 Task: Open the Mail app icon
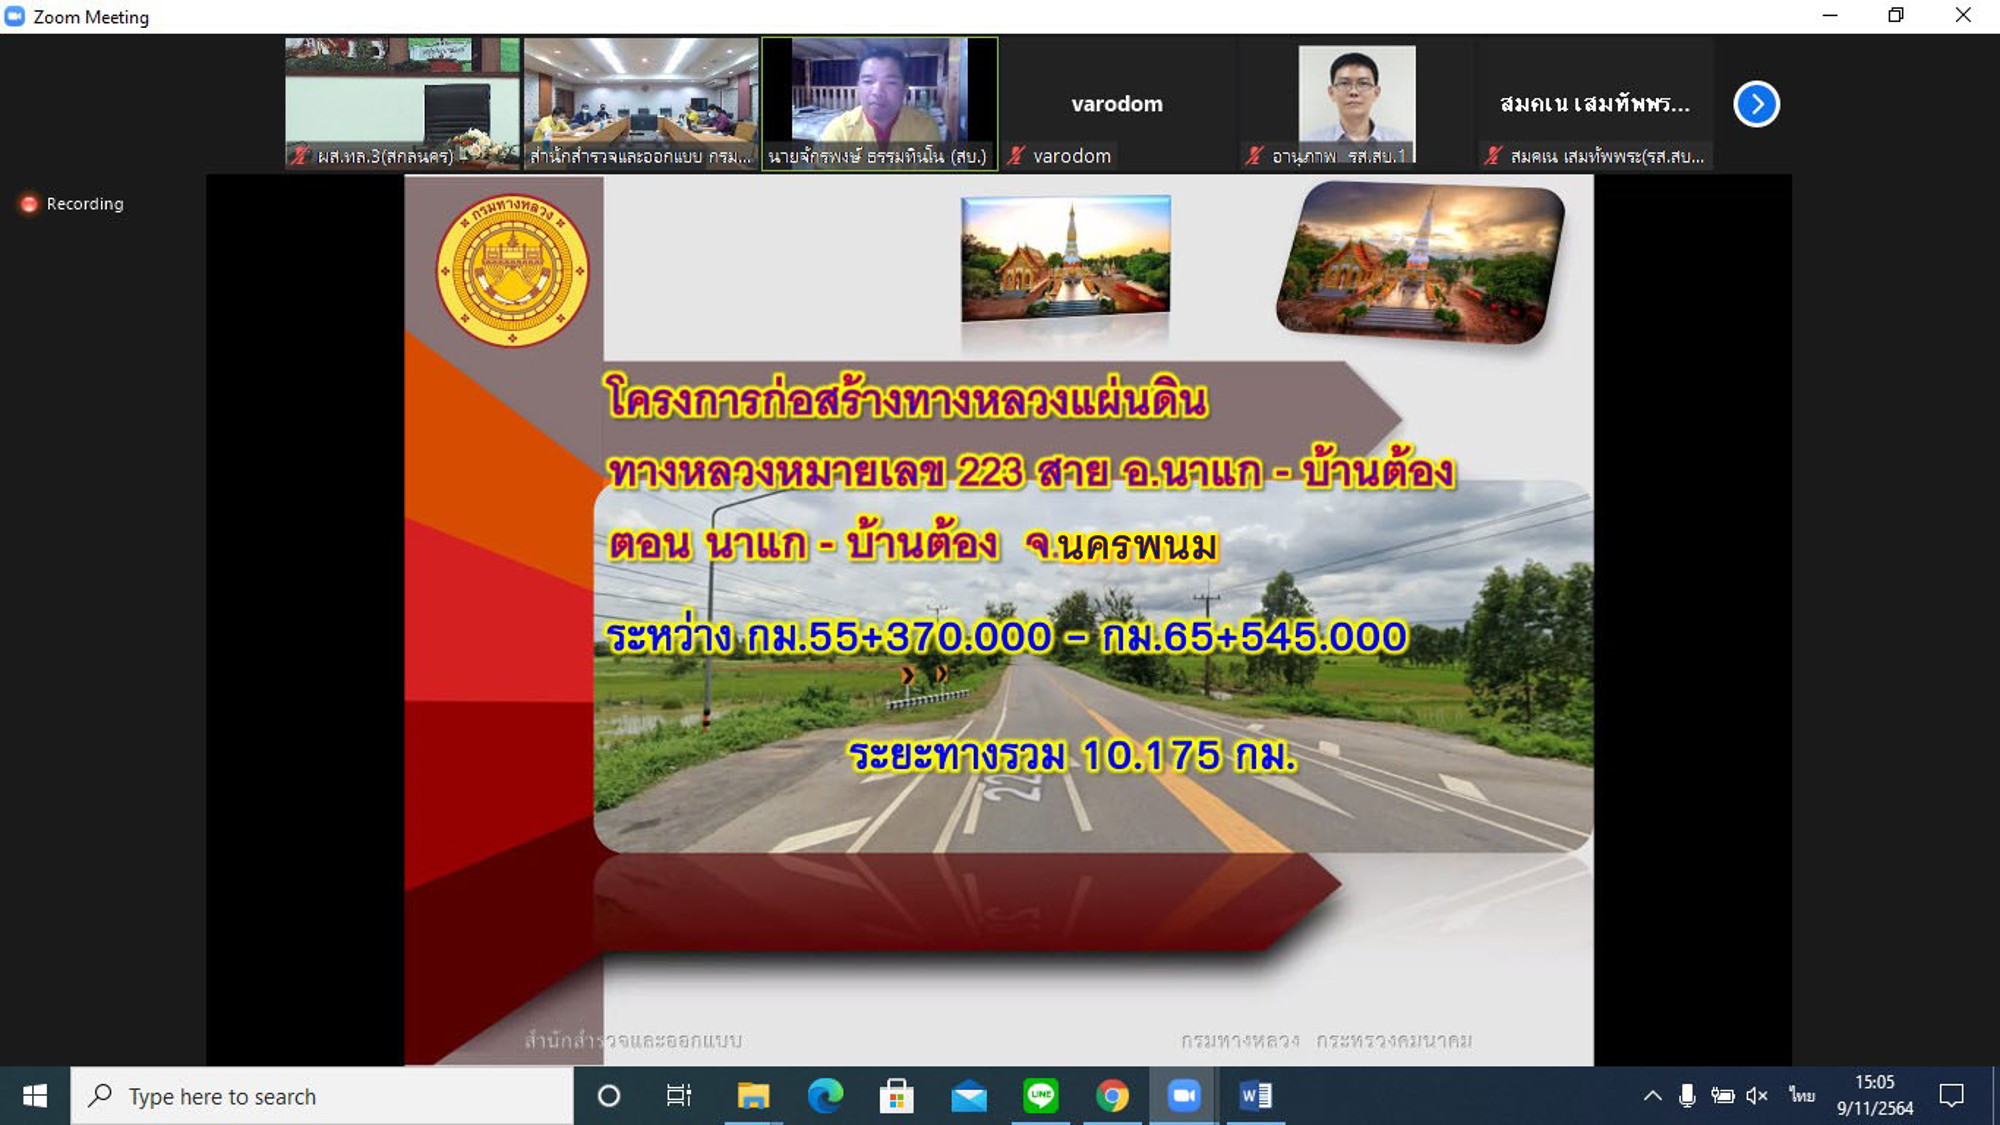pos(968,1096)
